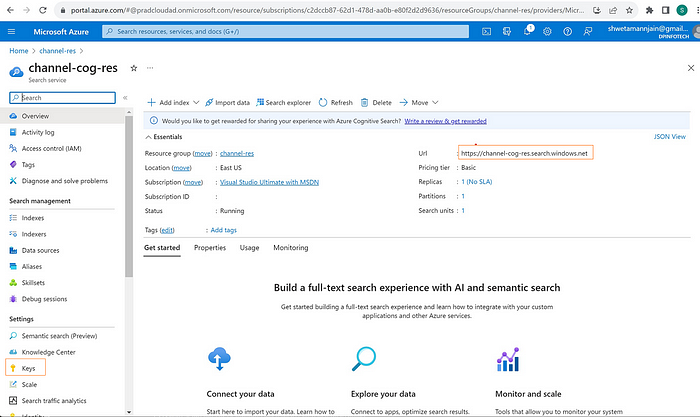Click the Search resources, services, and docs field
The width and height of the screenshot is (700, 417).
coord(286,32)
